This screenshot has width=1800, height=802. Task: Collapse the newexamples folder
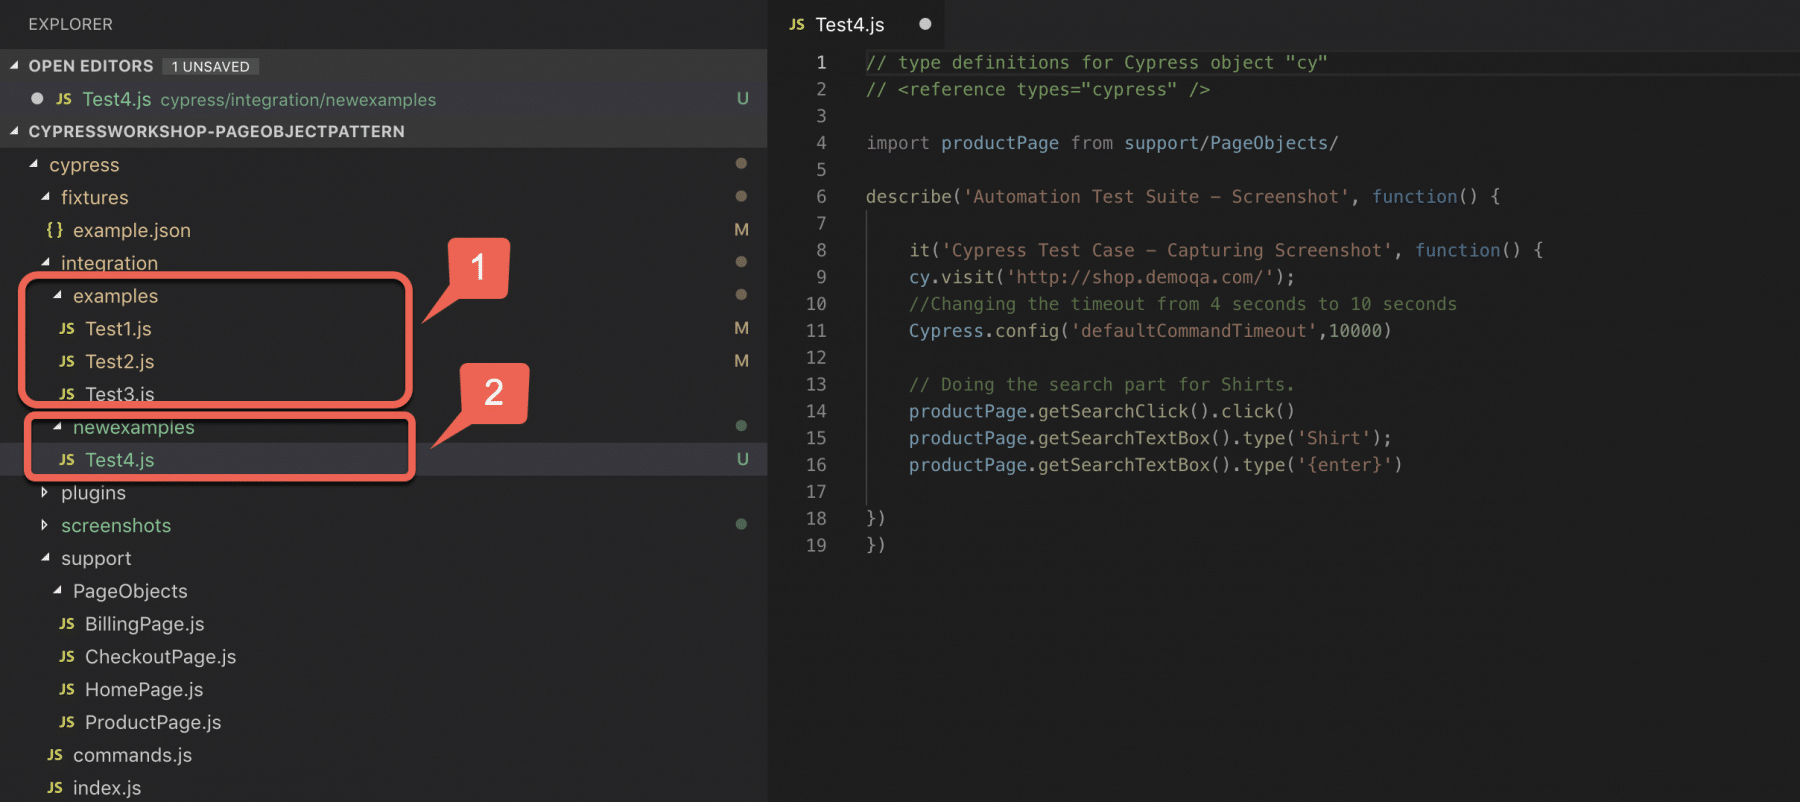[x=58, y=427]
